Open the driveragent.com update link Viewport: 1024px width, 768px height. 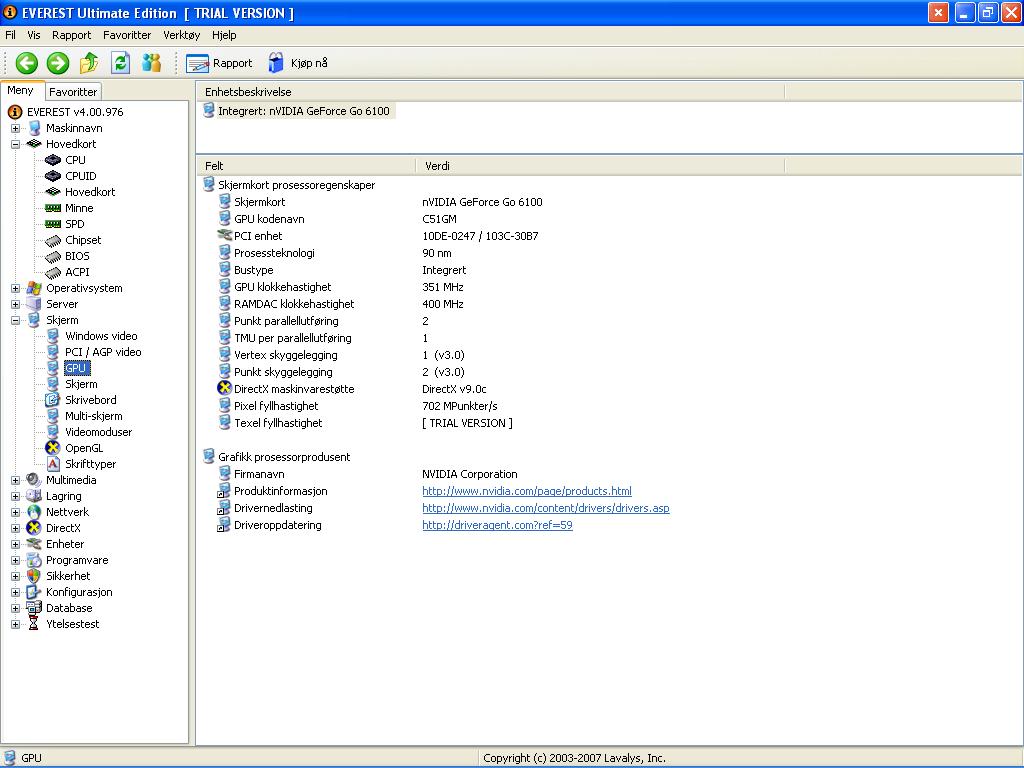click(x=498, y=525)
